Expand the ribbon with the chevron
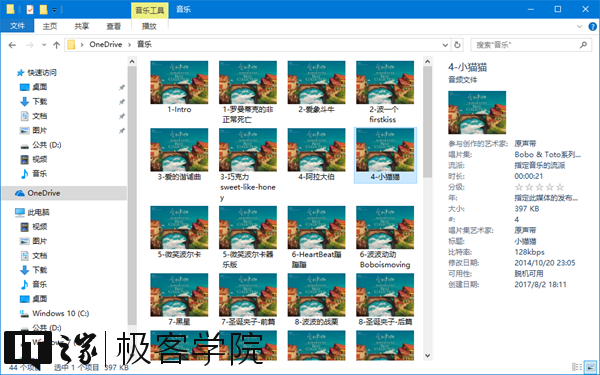 point(579,26)
